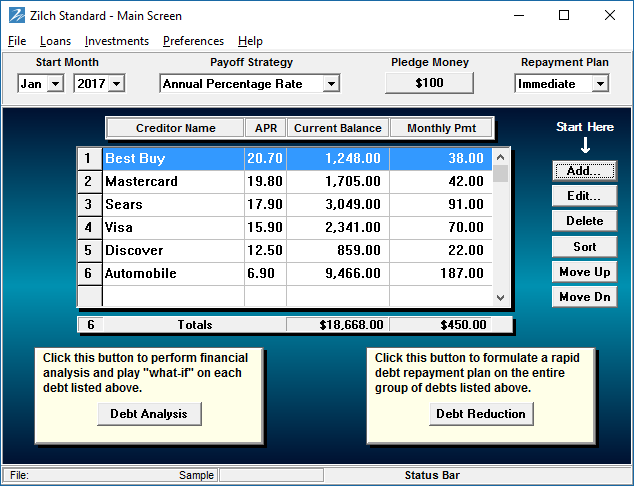Open the Help menu
Screen dimensions: 634x486
250,41
